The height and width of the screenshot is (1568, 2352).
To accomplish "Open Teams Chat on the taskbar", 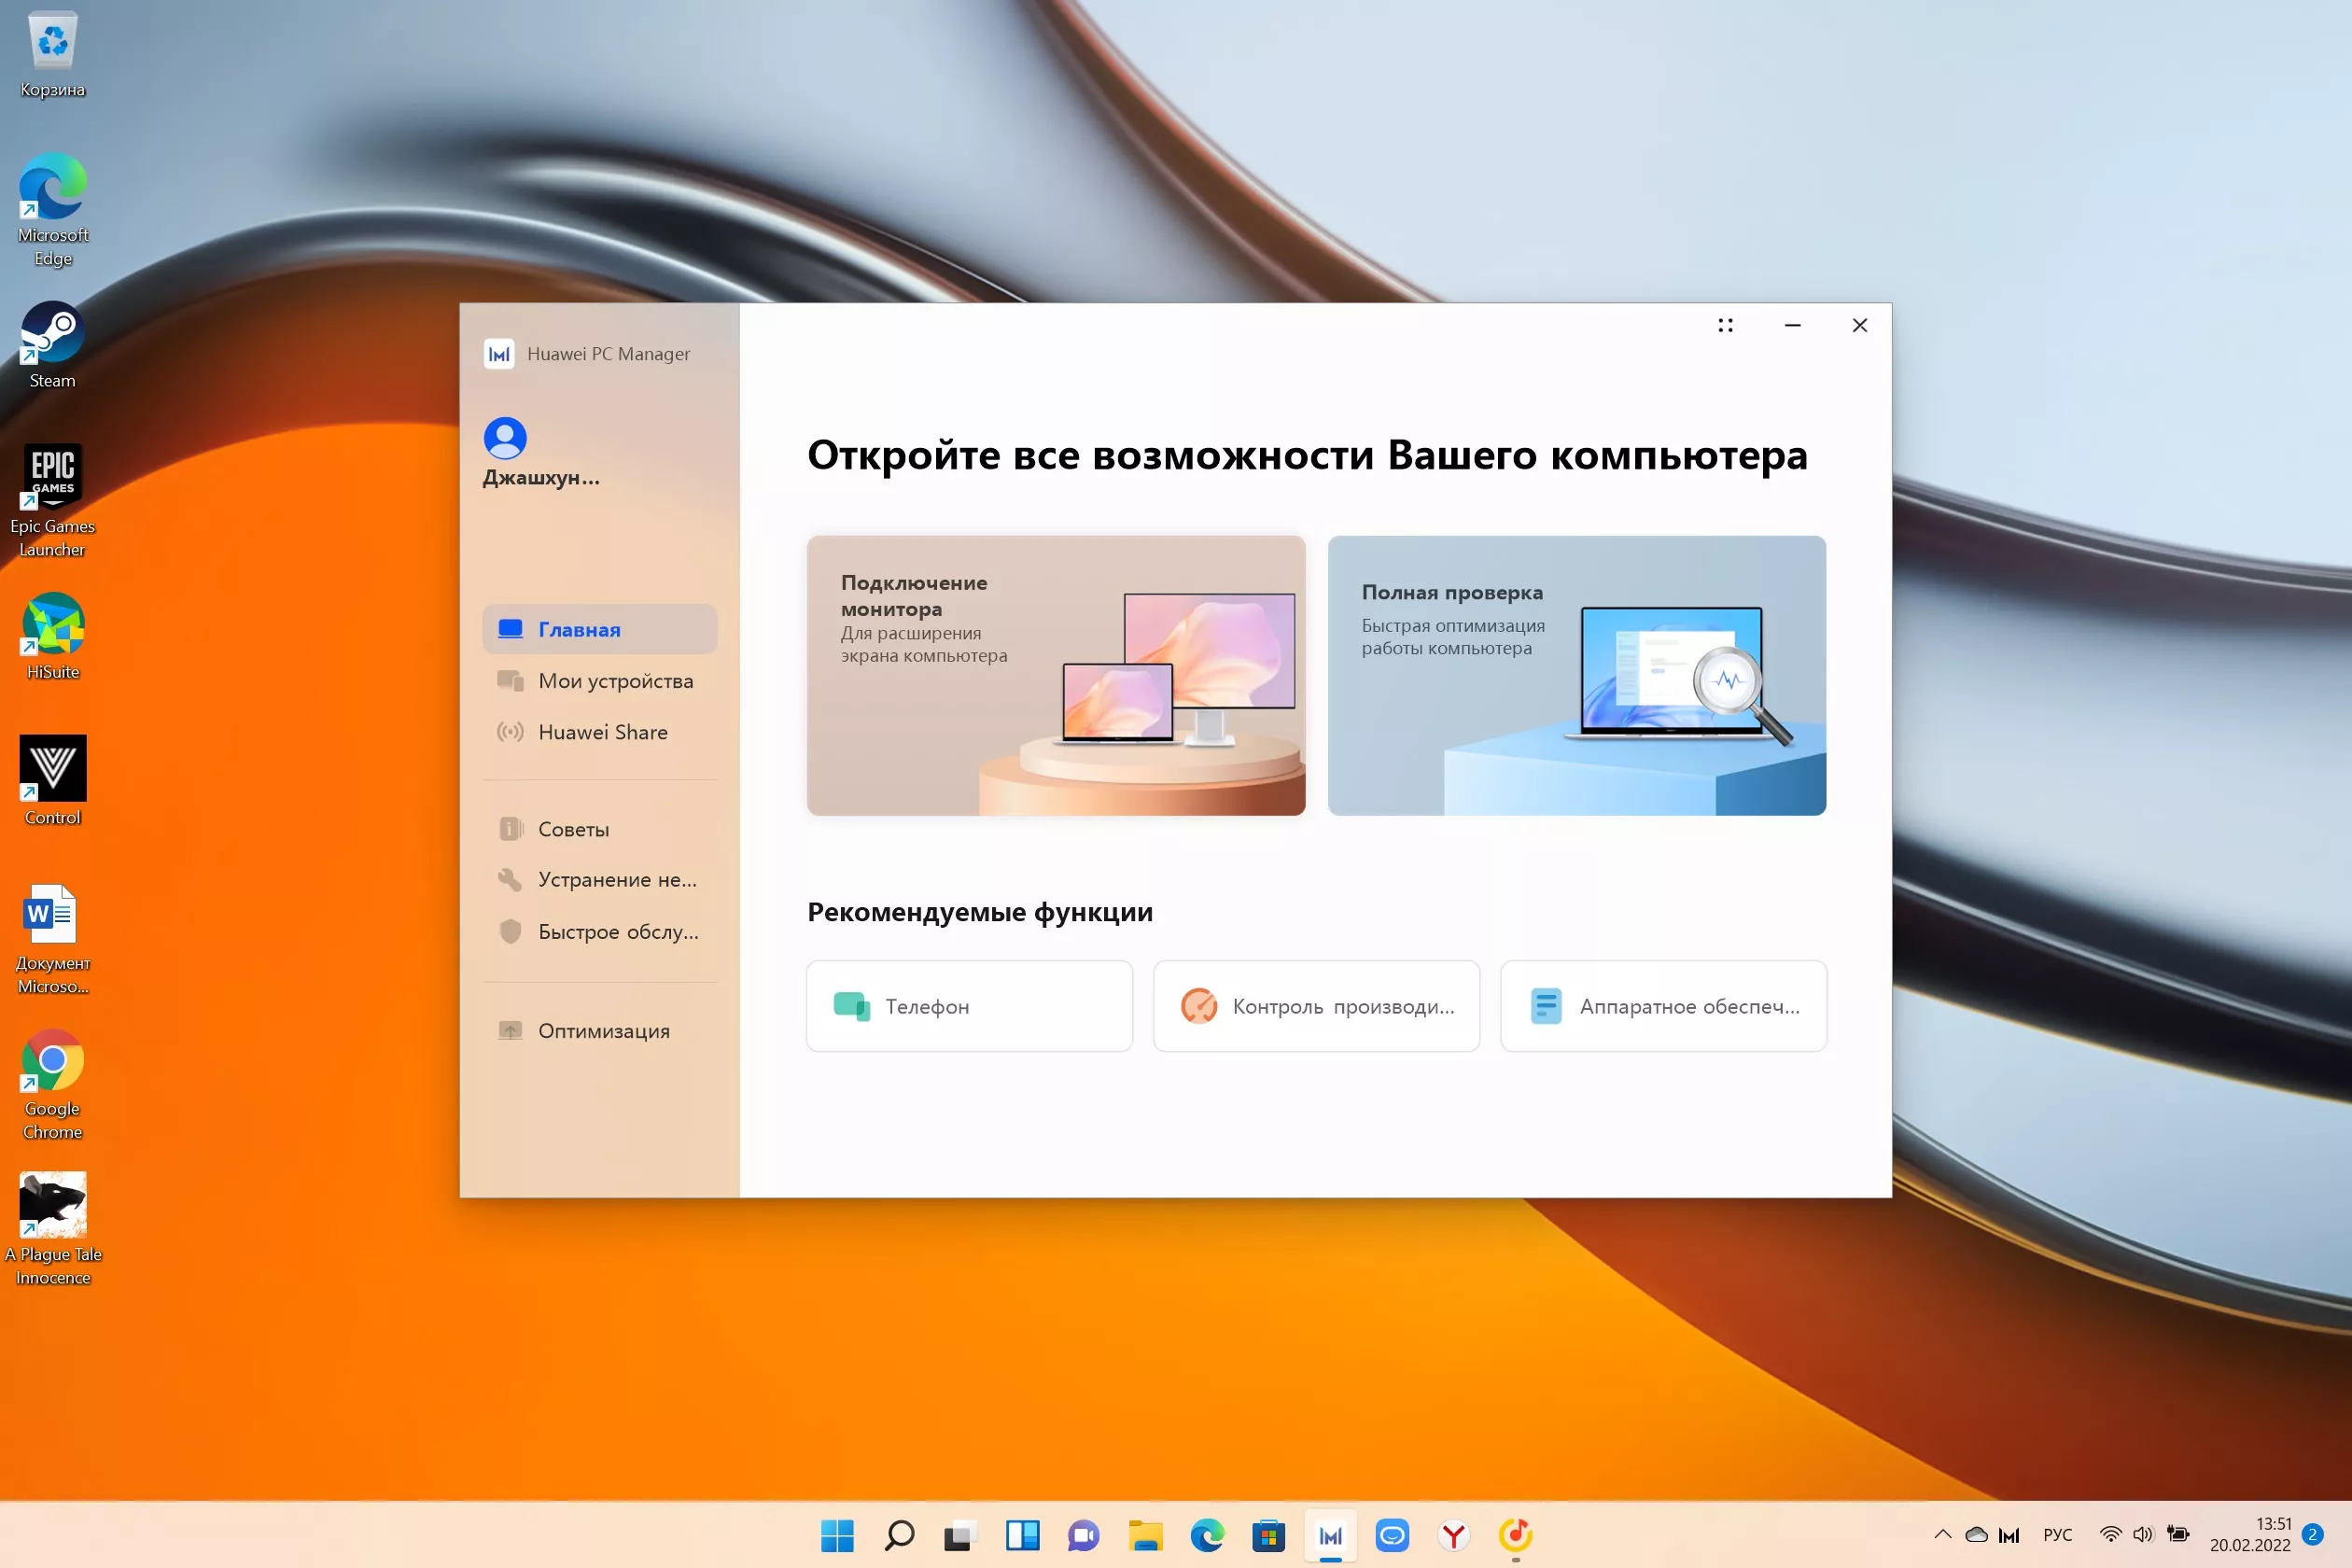I will 1083,1535.
